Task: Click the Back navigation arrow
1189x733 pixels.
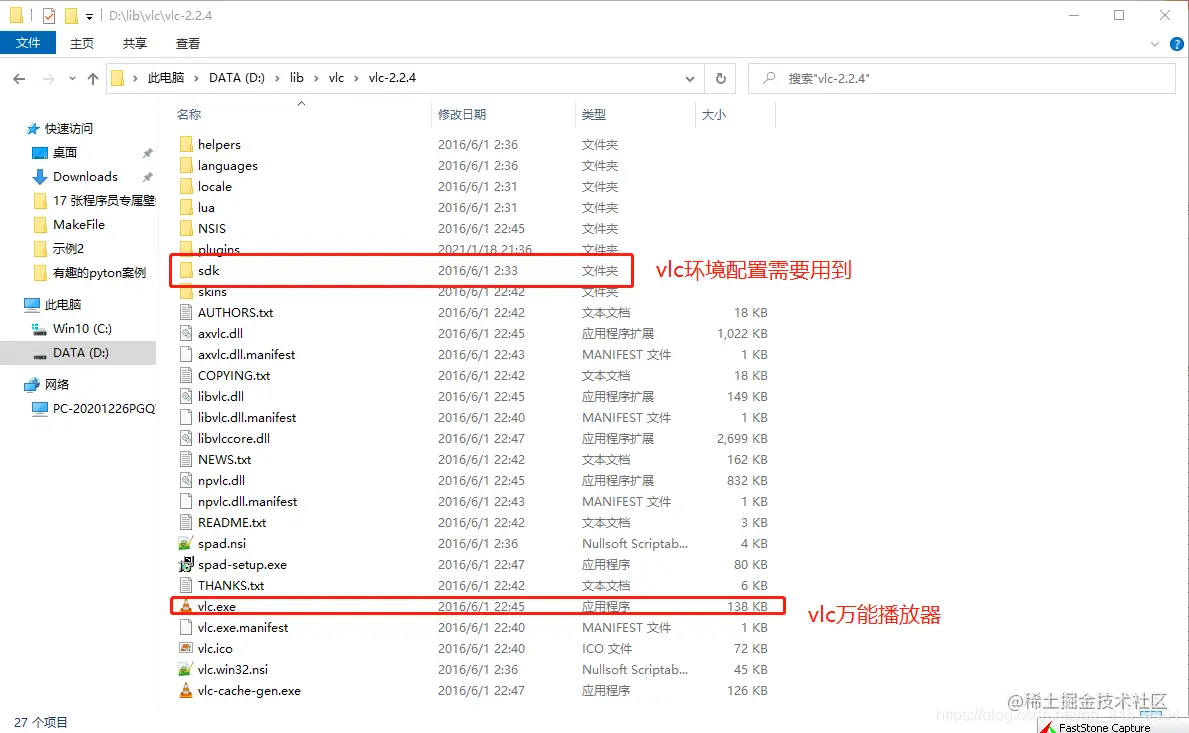Action: coord(20,78)
